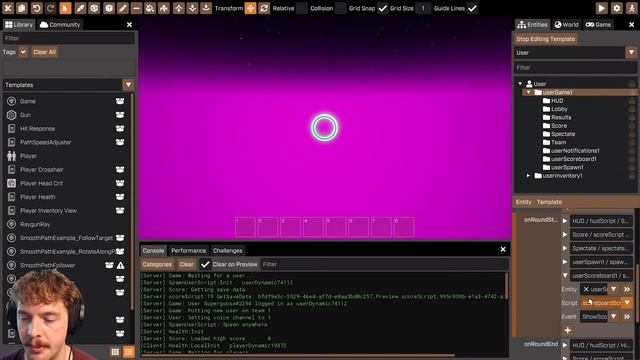Collapse the userGame1 tree node

coord(528,92)
